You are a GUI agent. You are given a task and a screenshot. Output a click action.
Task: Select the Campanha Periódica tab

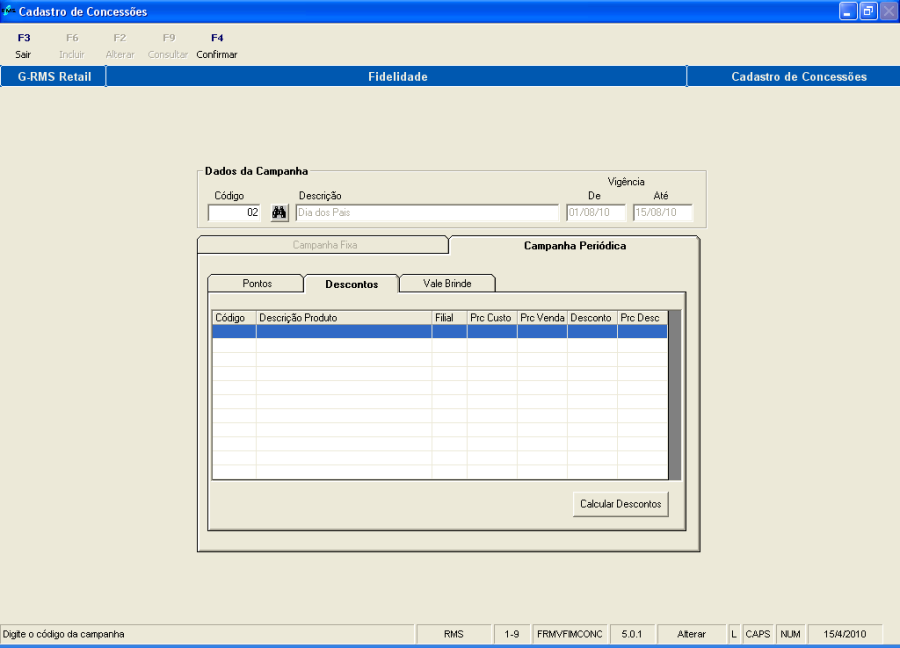575,246
